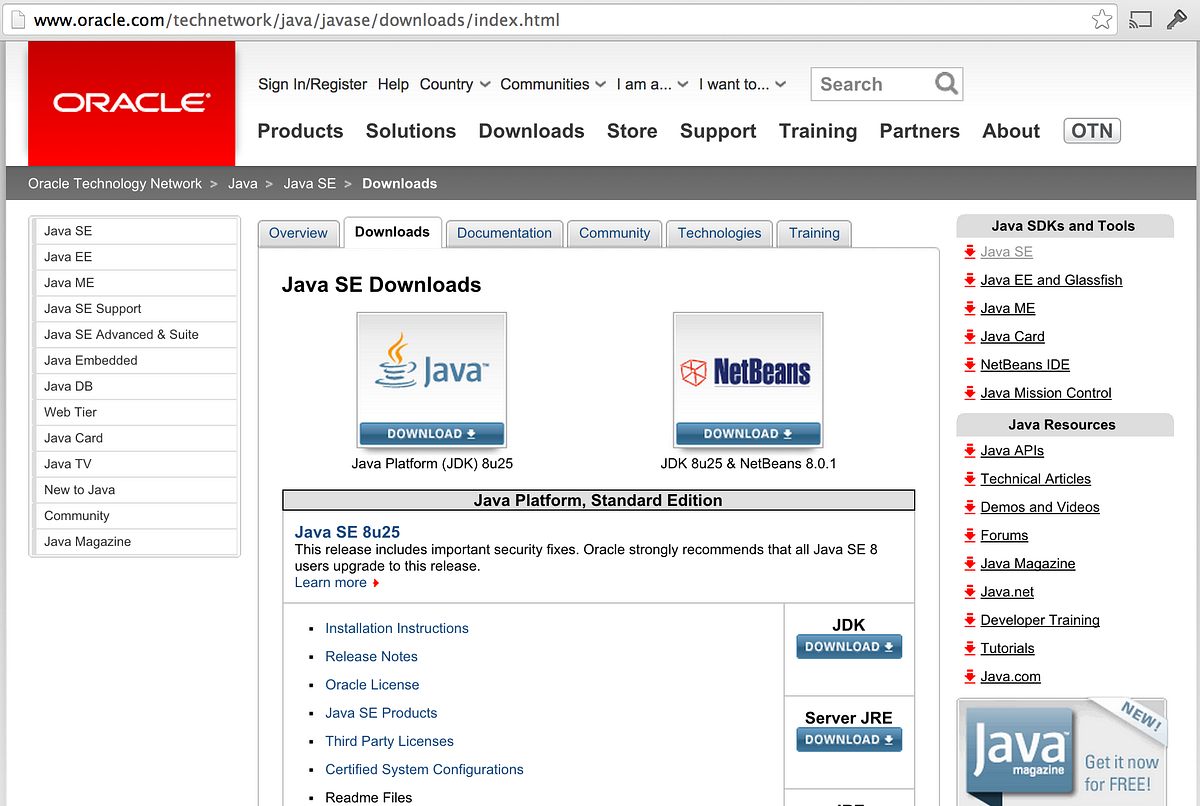Viewport: 1200px width, 806px height.
Task: Bookmark page with the star icon
Action: point(1101,19)
